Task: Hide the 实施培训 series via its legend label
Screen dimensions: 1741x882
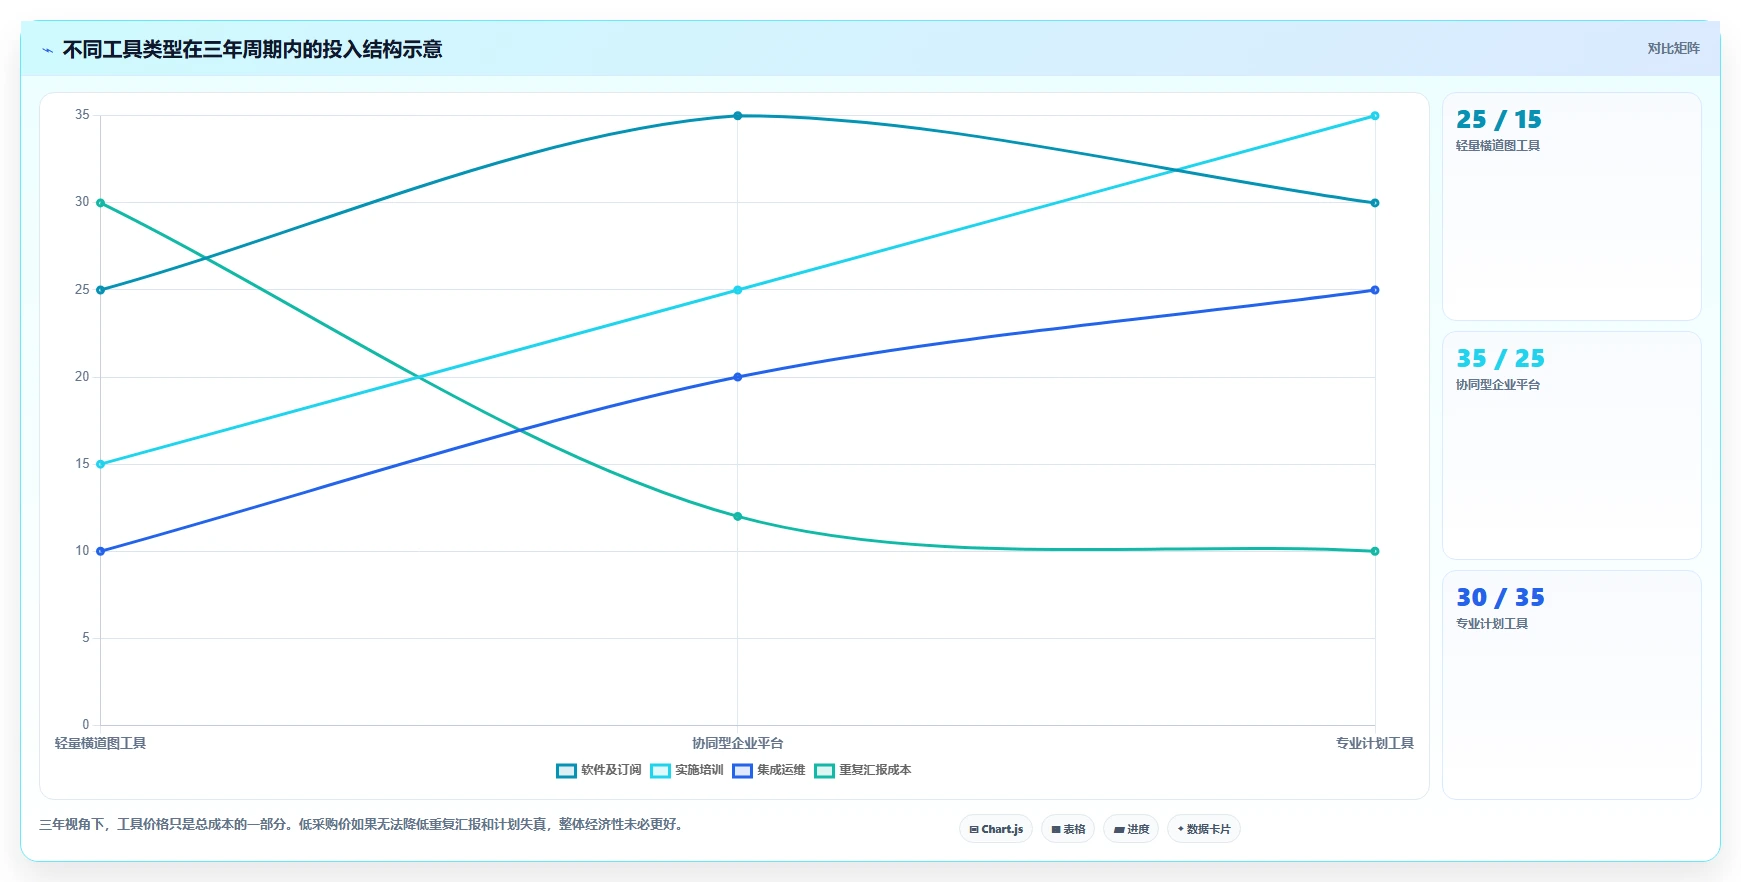Action: (699, 770)
